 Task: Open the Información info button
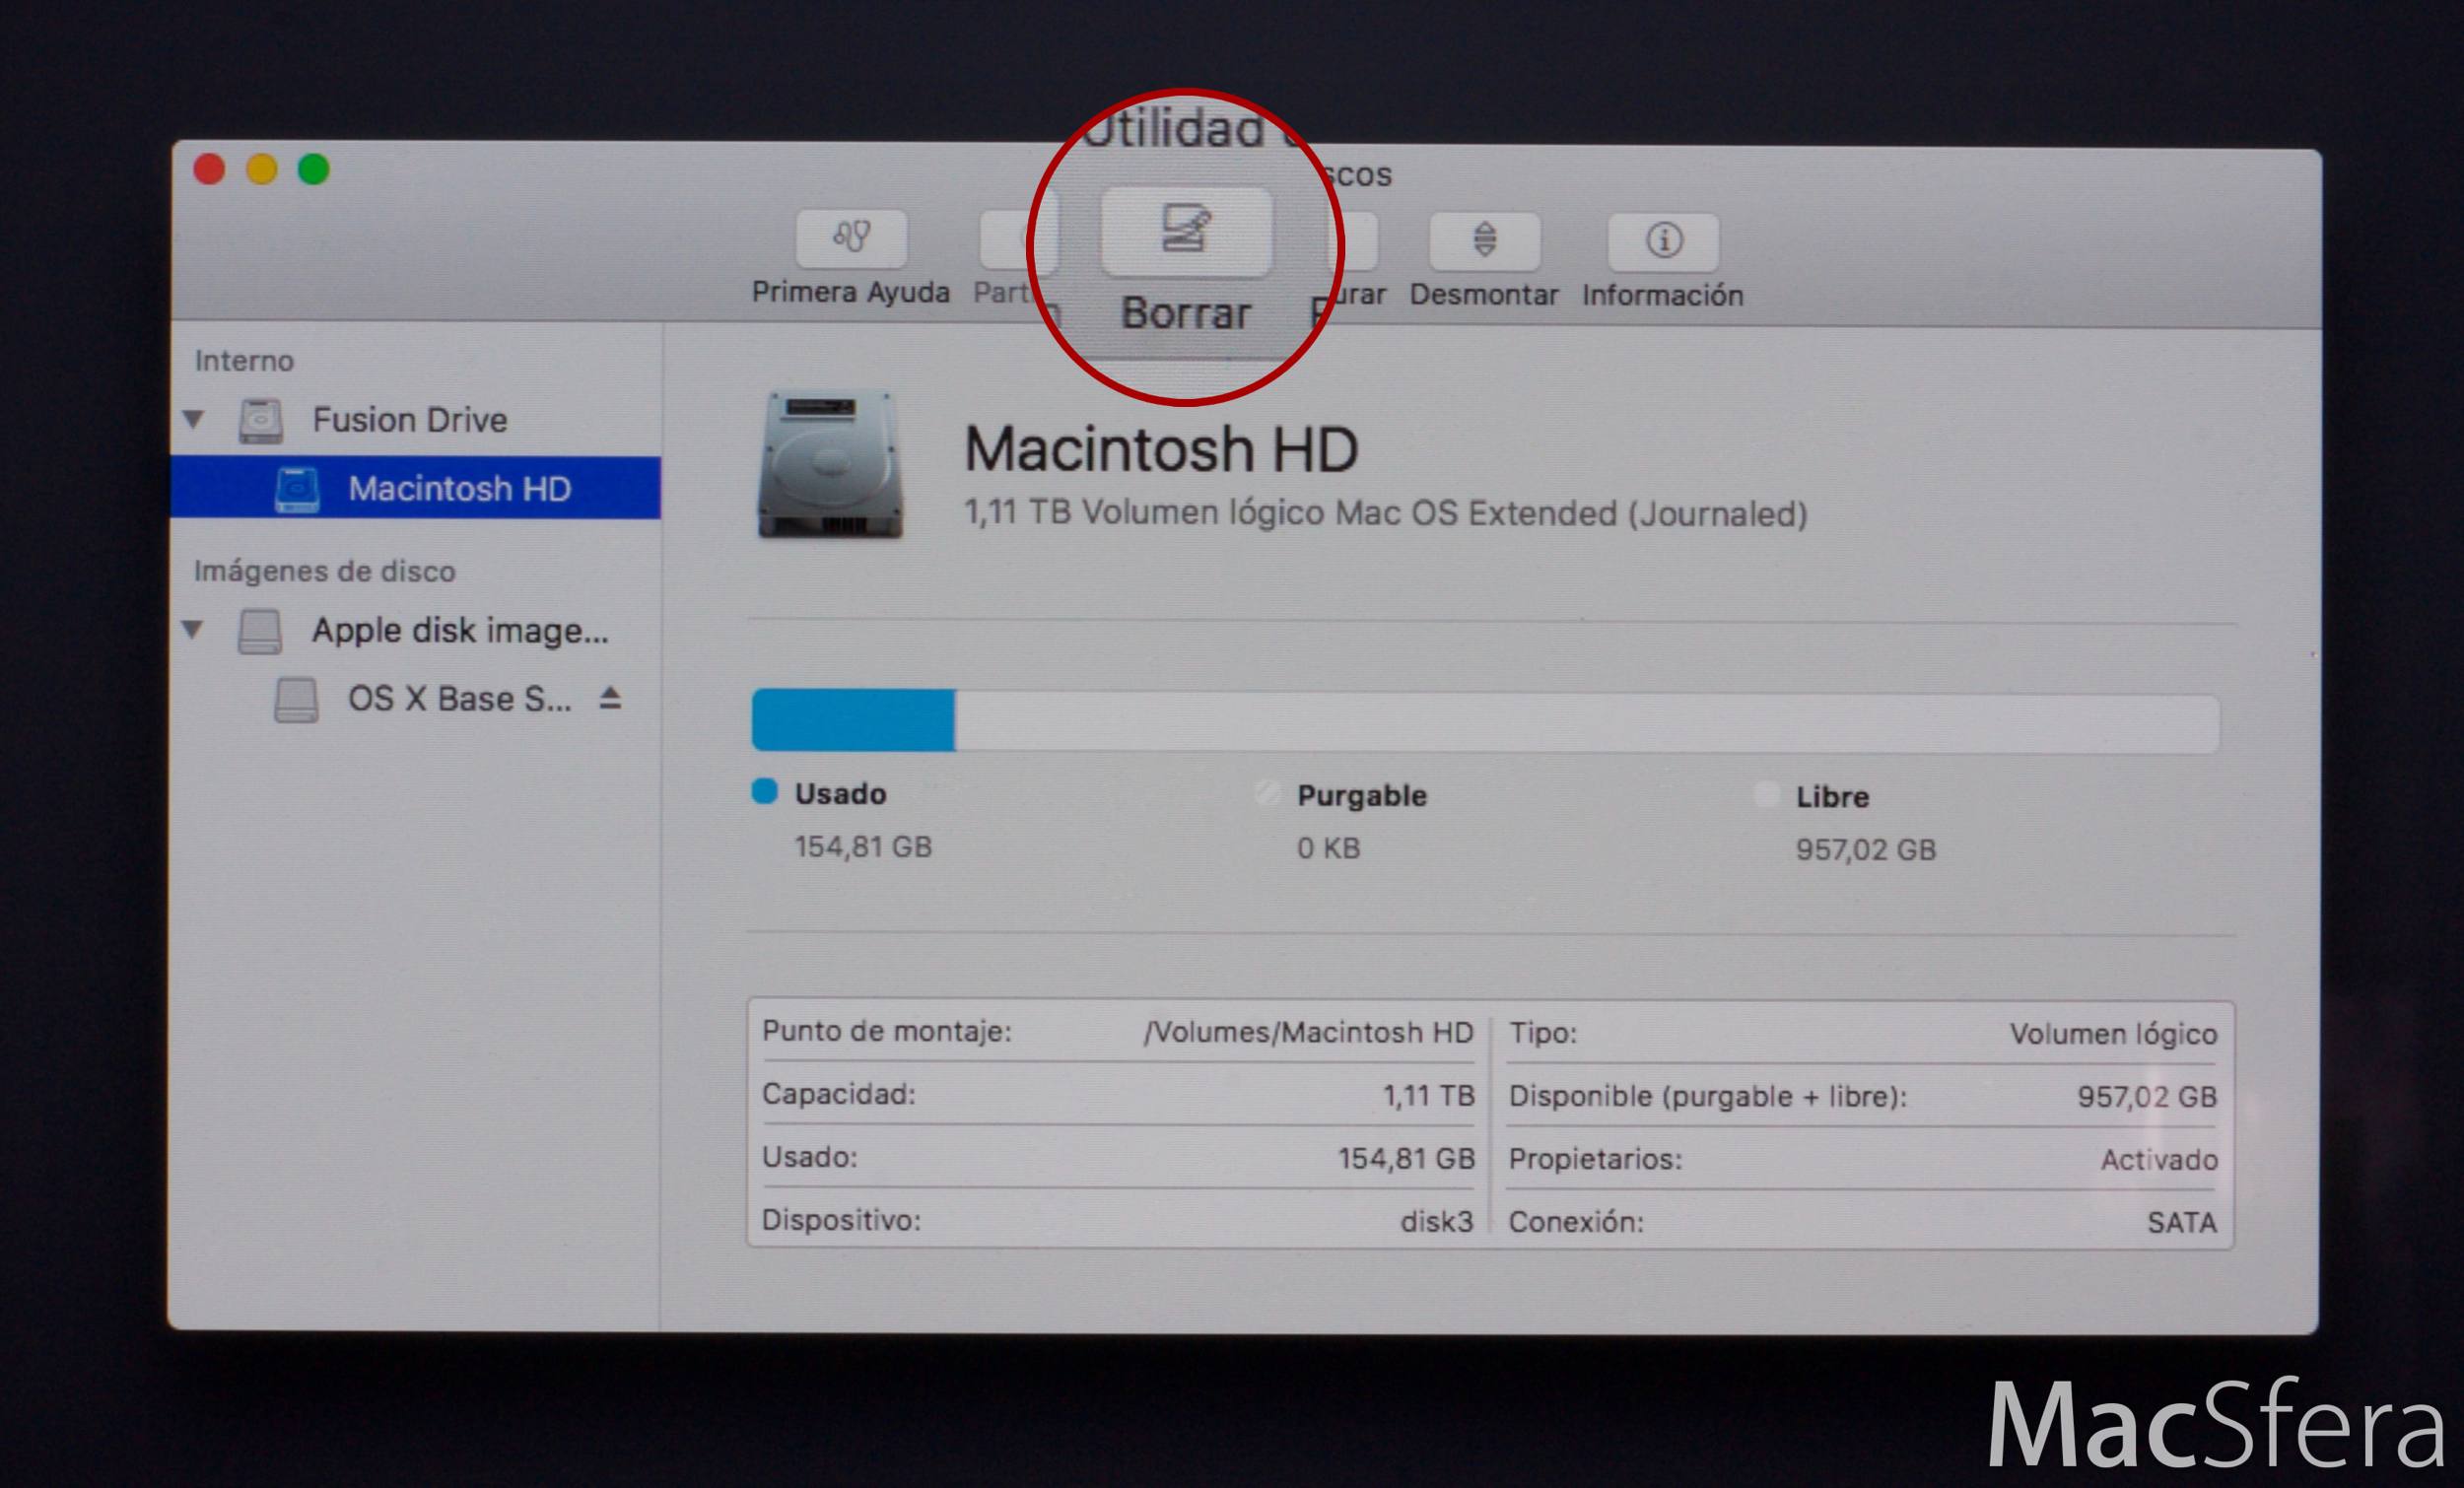(1663, 241)
